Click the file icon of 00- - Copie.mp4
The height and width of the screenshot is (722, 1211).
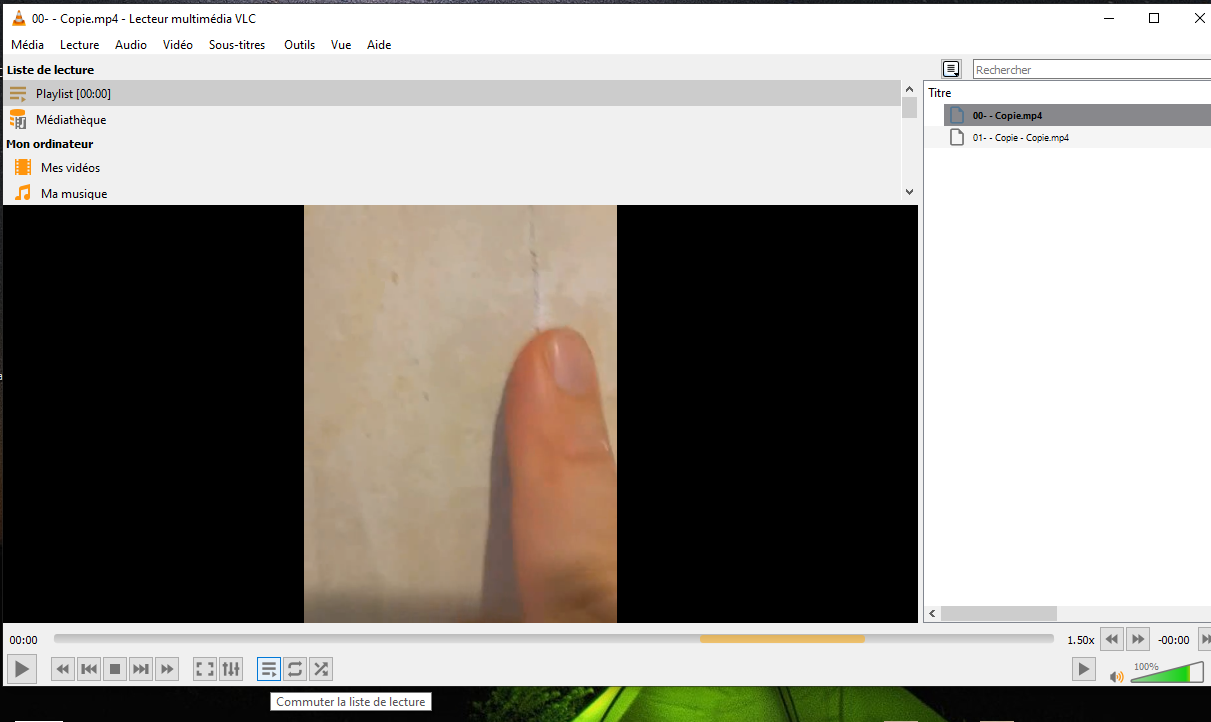957,115
